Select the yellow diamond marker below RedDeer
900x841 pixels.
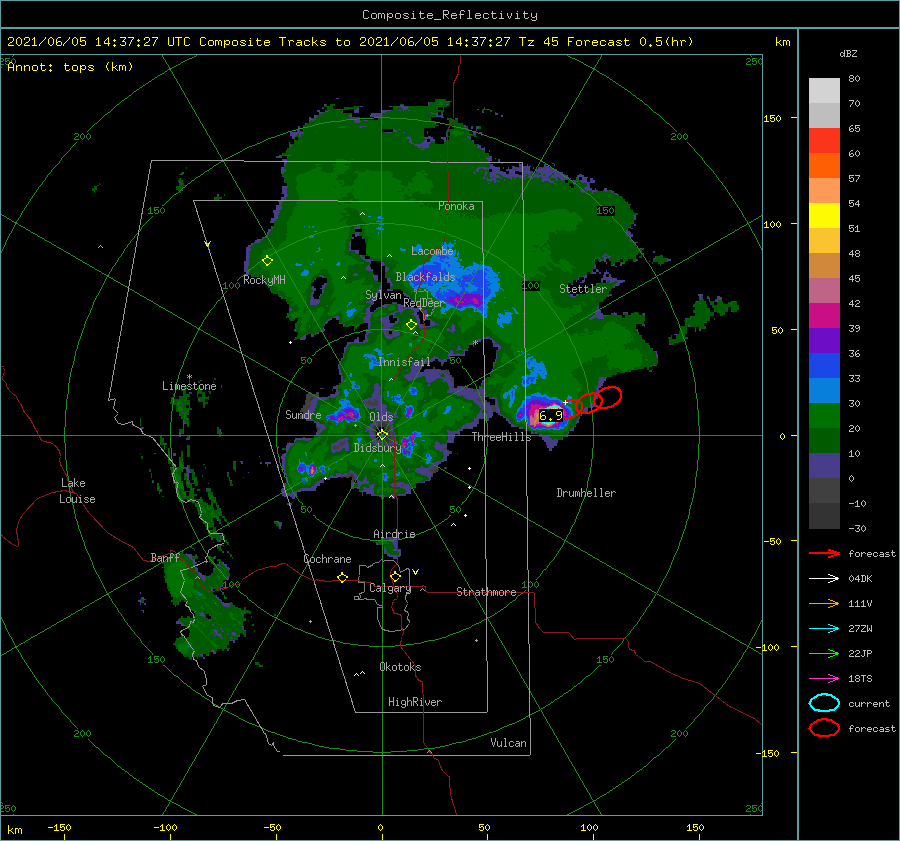coord(411,325)
